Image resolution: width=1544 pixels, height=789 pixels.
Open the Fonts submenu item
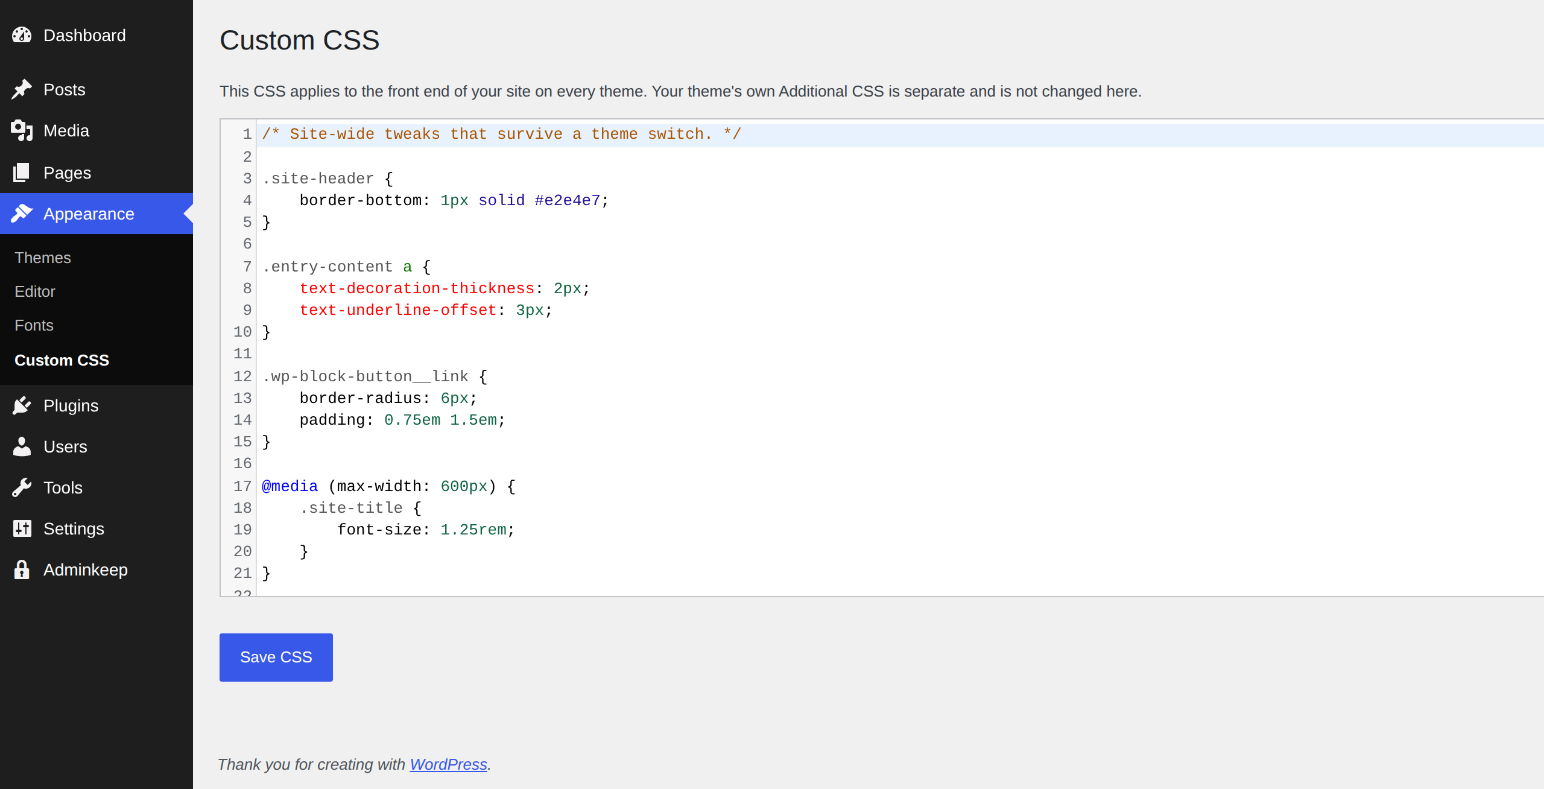[x=34, y=326]
